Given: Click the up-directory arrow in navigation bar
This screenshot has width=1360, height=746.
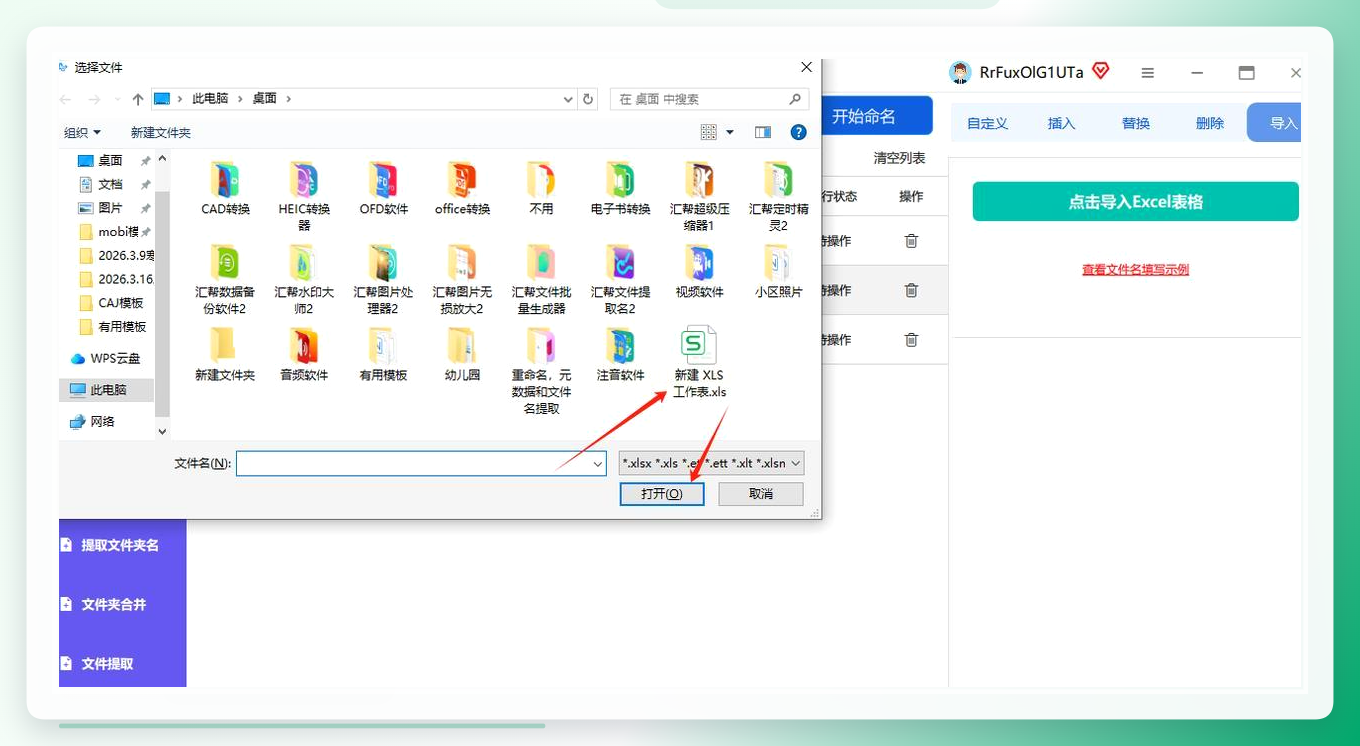Looking at the screenshot, I should click(137, 99).
